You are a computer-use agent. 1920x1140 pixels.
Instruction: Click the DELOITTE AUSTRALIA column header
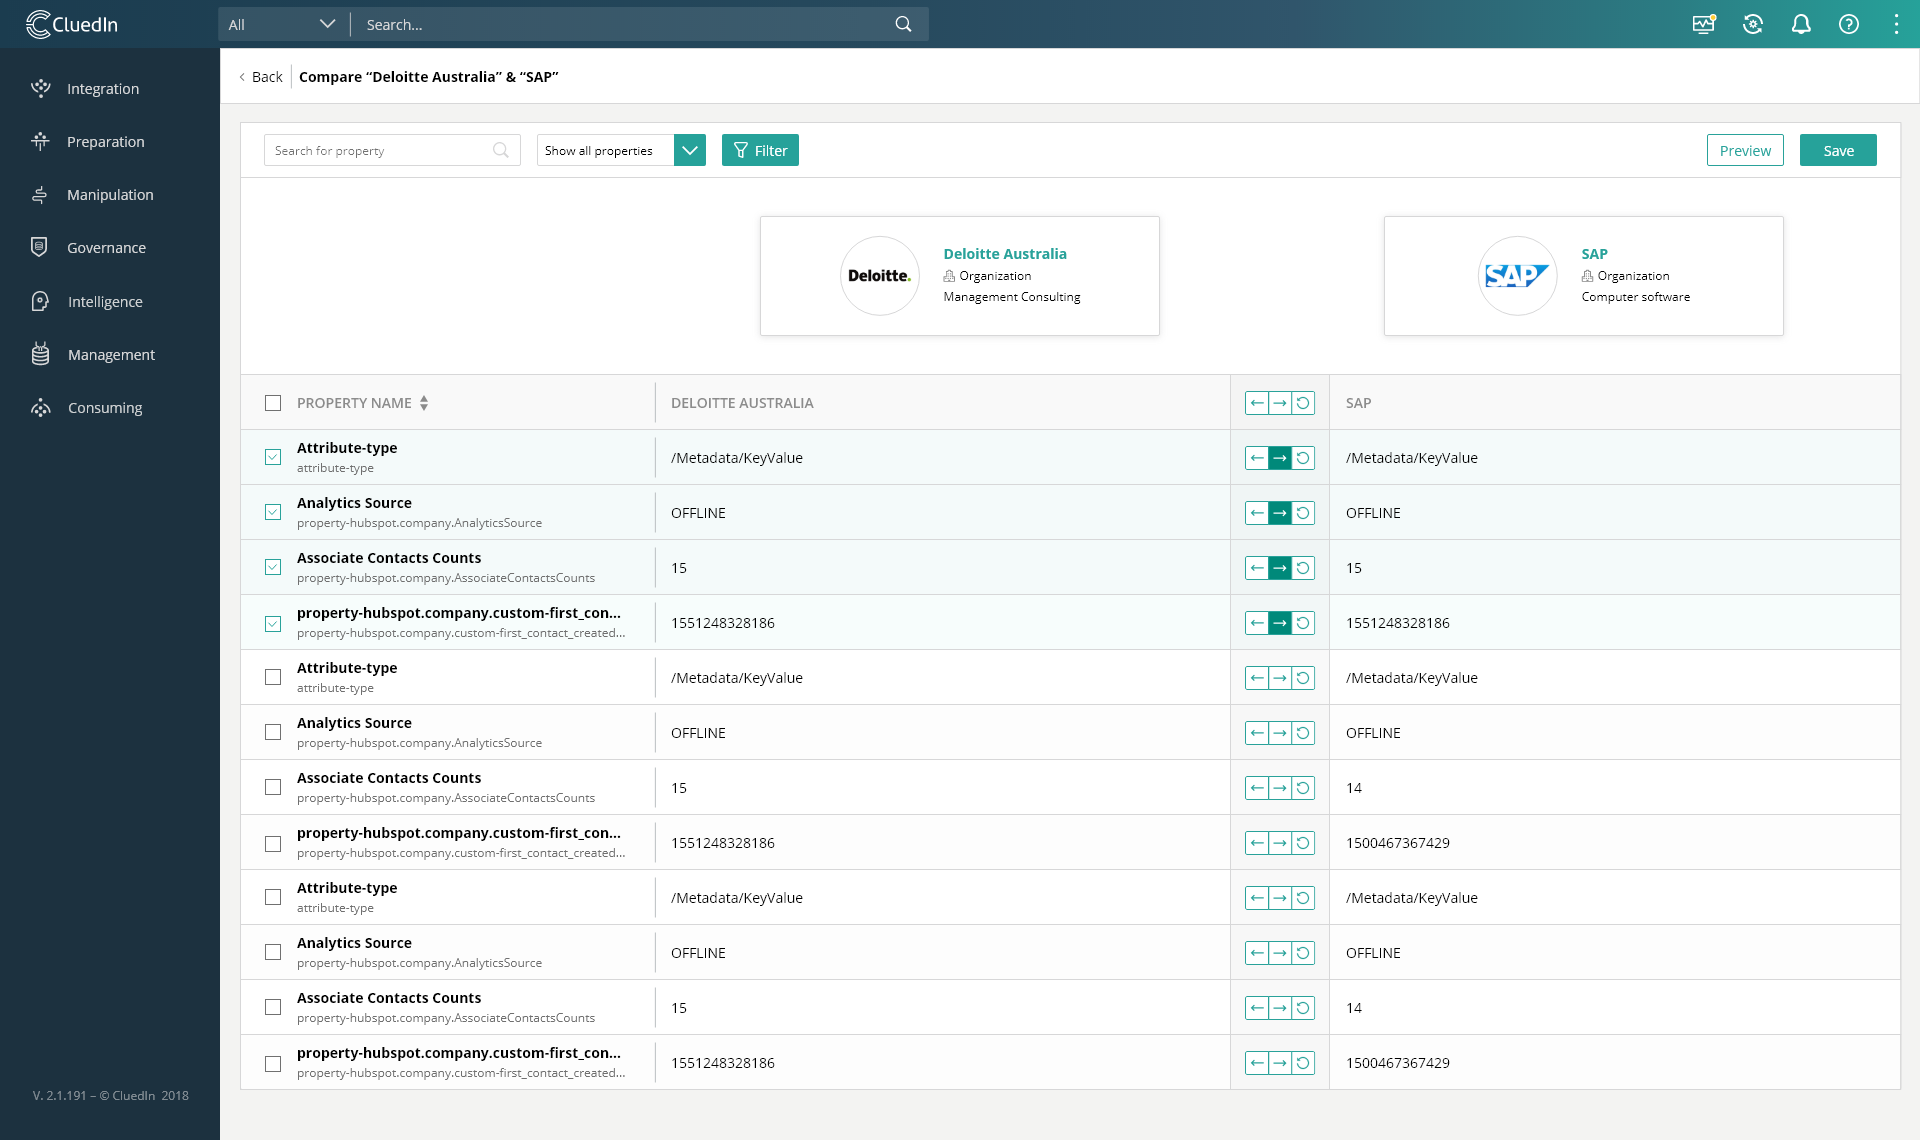coord(742,403)
